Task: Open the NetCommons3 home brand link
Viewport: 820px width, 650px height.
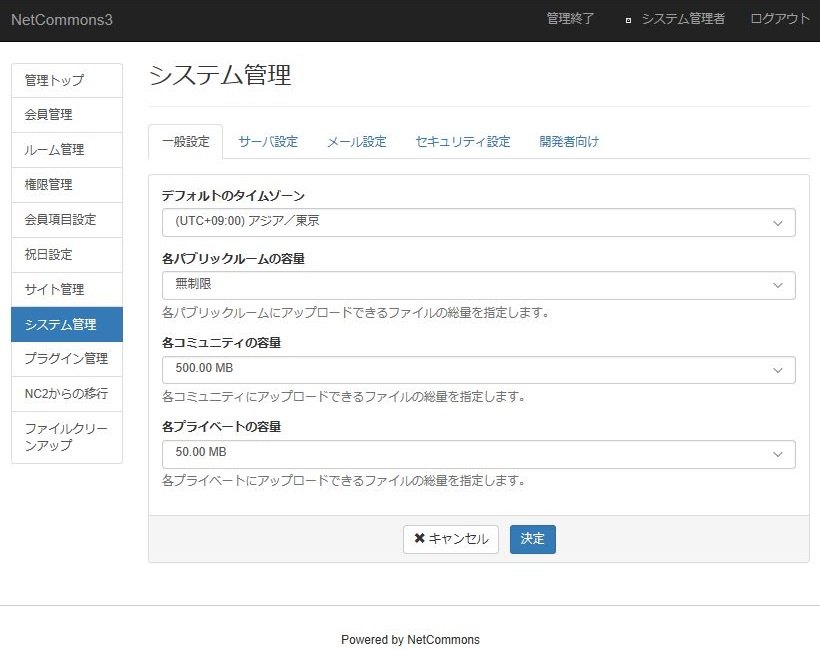Action: 61,20
